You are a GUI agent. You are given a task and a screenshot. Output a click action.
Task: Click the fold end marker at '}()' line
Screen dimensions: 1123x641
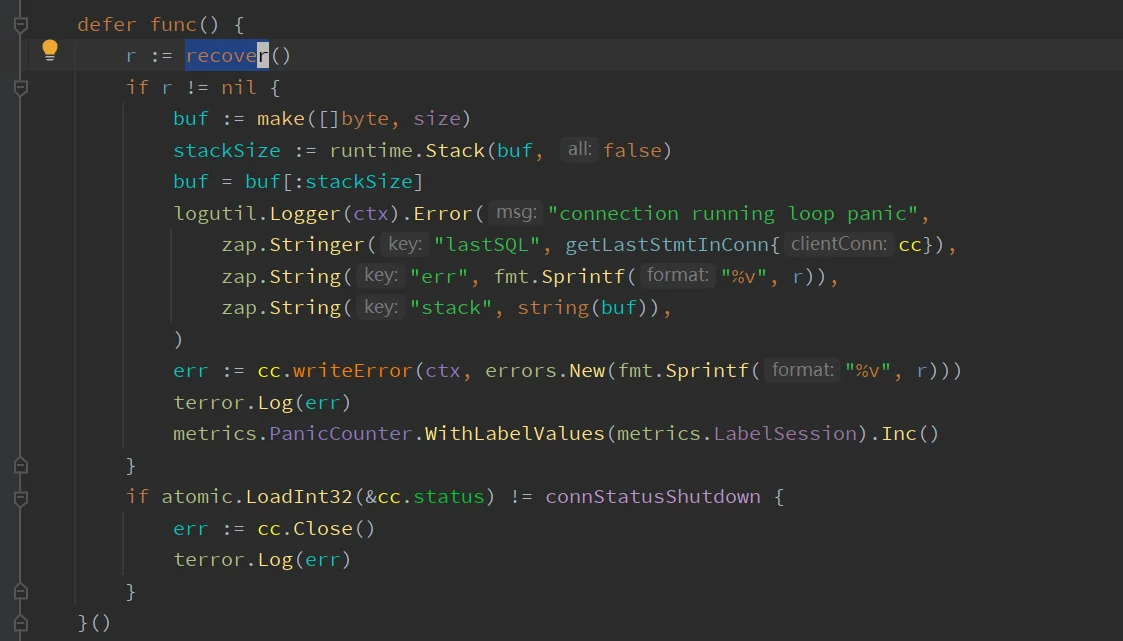[x=20, y=622]
